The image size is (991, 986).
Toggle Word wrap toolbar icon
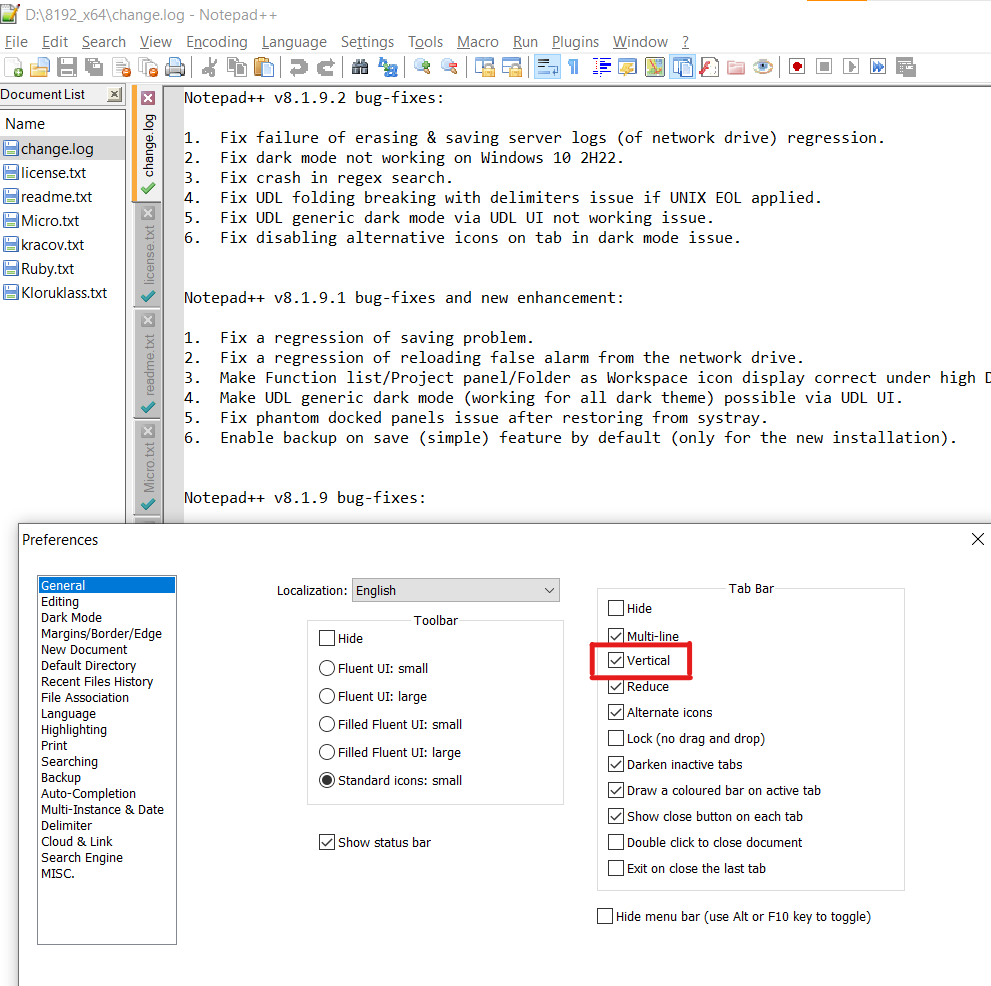[547, 67]
